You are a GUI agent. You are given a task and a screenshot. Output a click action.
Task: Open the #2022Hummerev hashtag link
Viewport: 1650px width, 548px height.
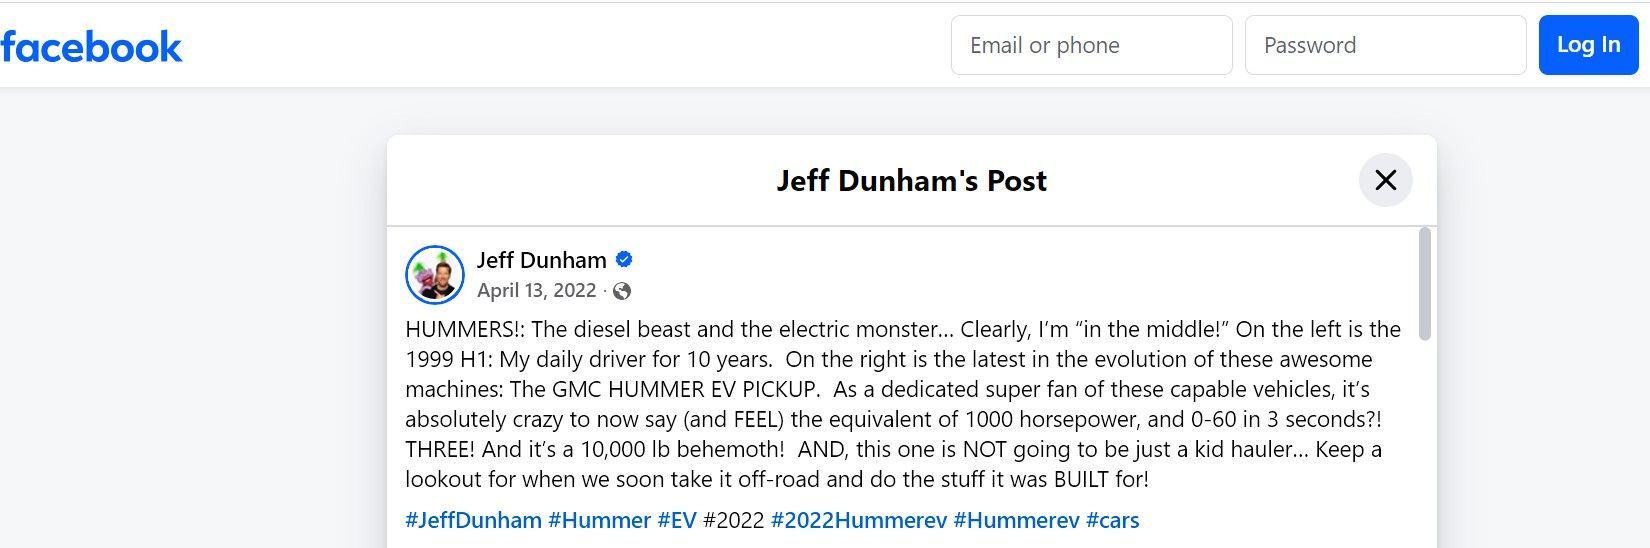(x=858, y=520)
